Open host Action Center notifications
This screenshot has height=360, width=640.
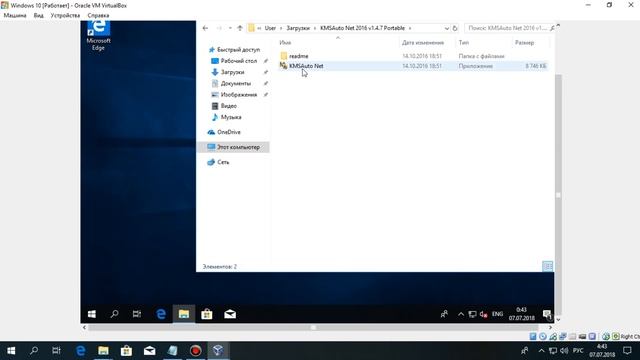point(627,351)
